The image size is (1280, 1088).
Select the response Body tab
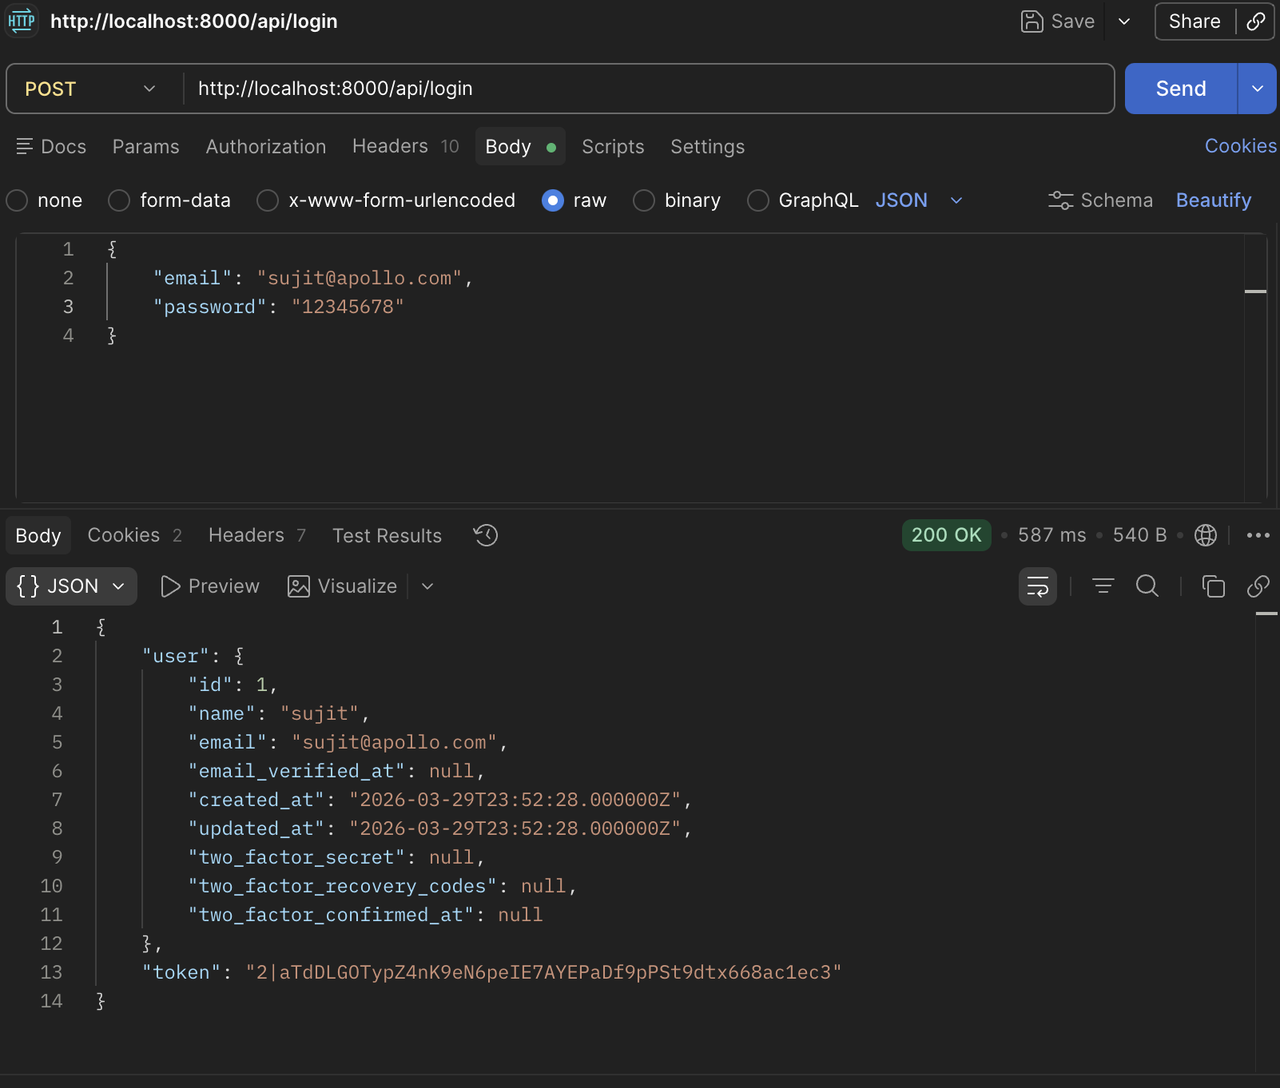[x=38, y=535]
